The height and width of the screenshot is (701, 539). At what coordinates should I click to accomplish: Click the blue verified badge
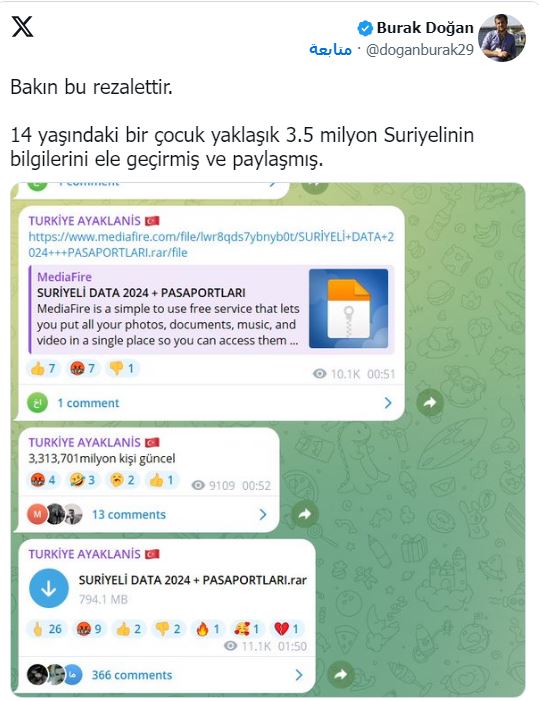365,29
